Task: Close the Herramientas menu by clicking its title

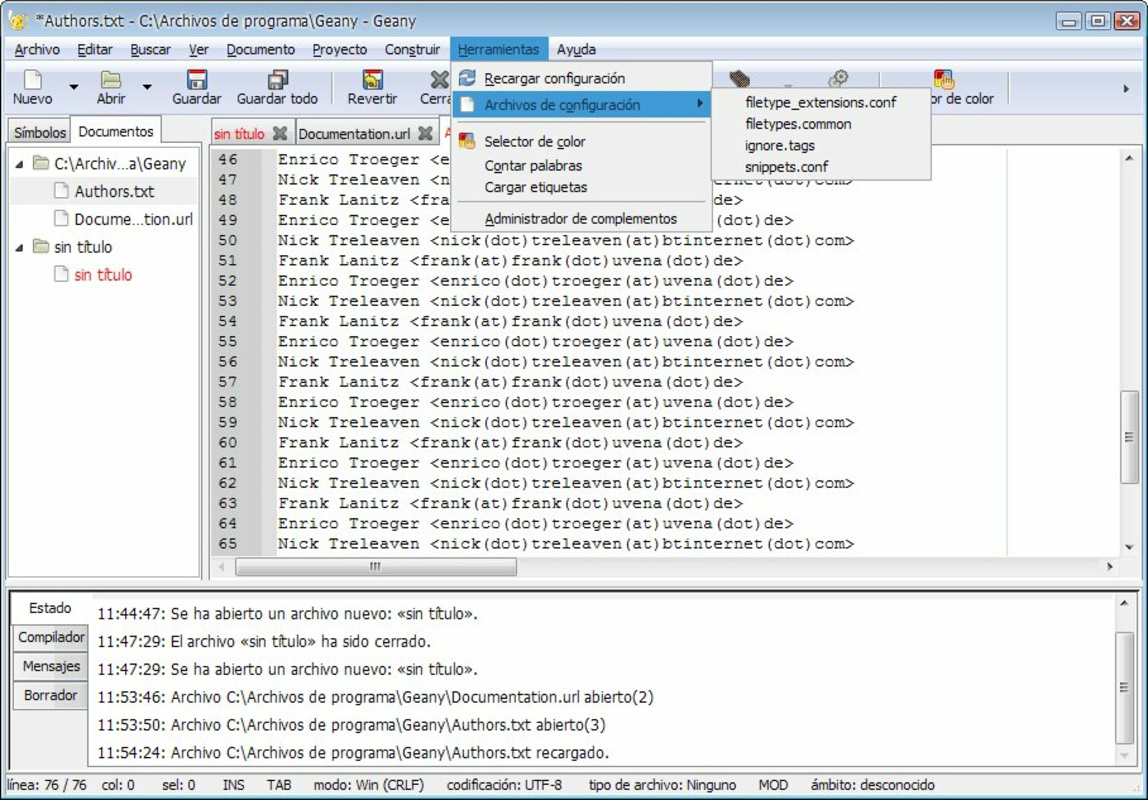Action: (x=499, y=50)
